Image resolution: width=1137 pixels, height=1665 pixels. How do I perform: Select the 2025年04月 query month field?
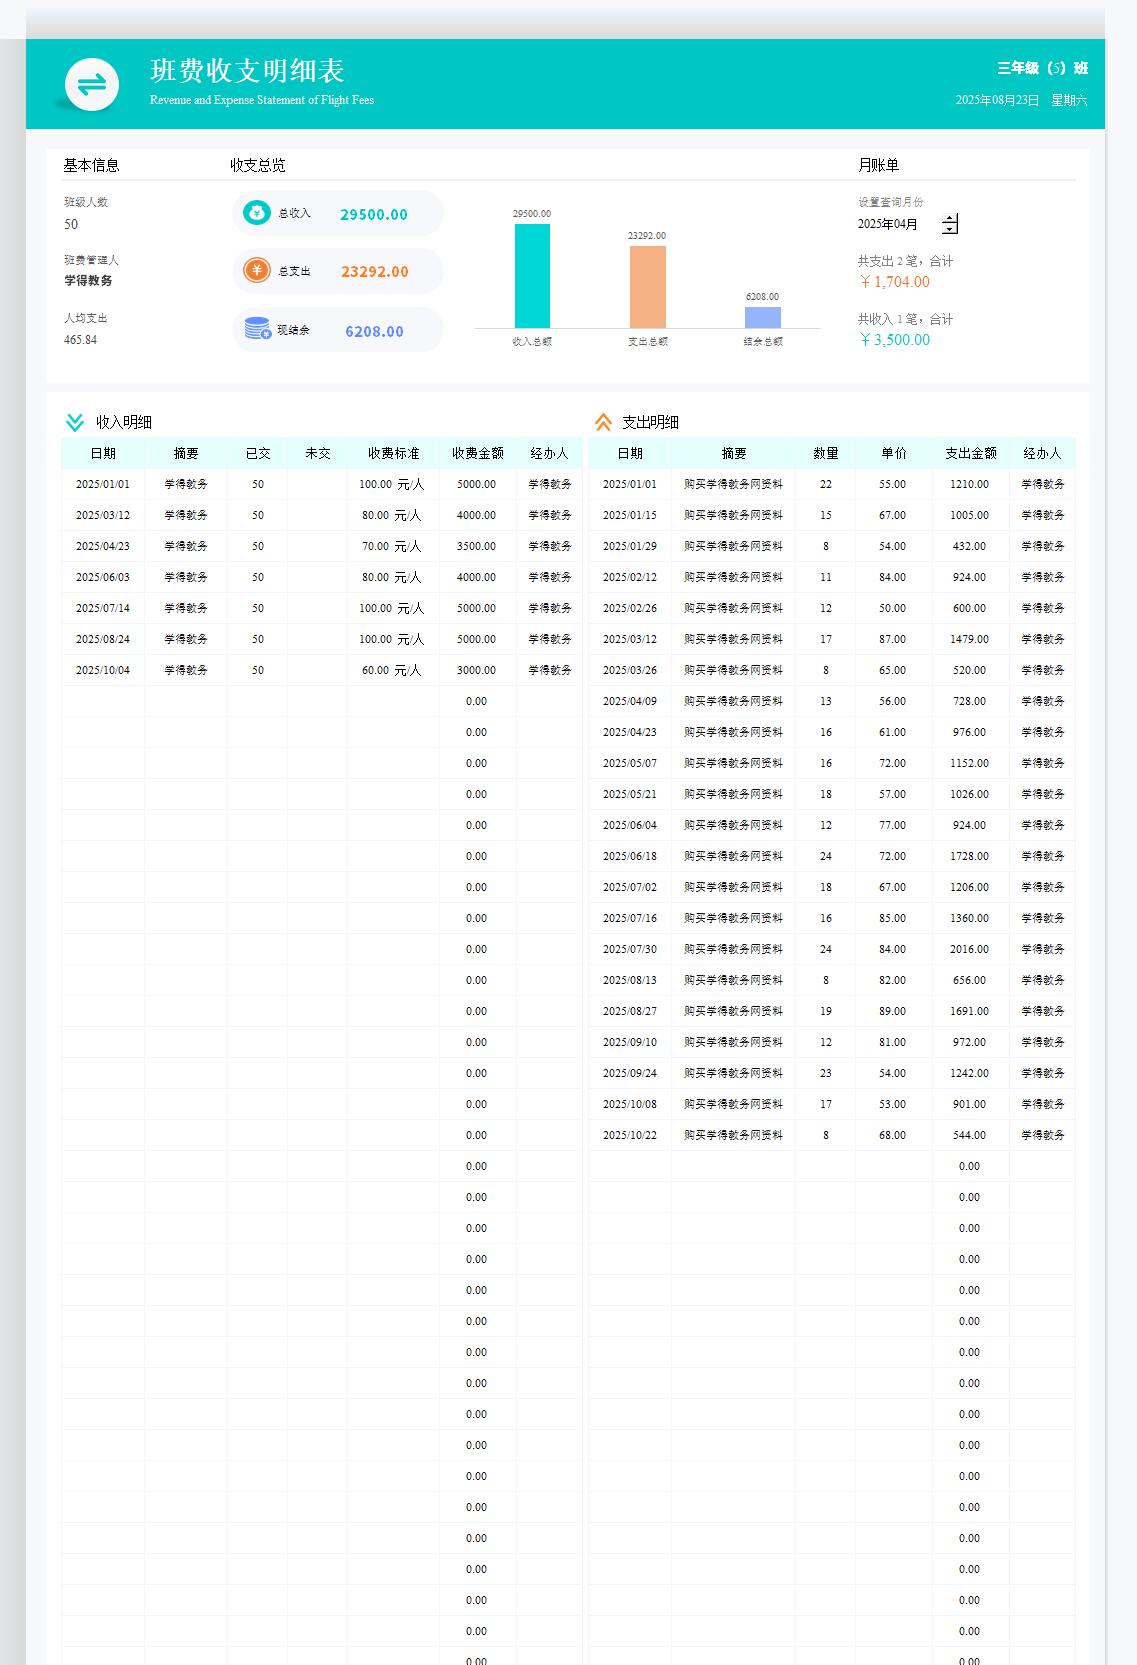point(888,224)
